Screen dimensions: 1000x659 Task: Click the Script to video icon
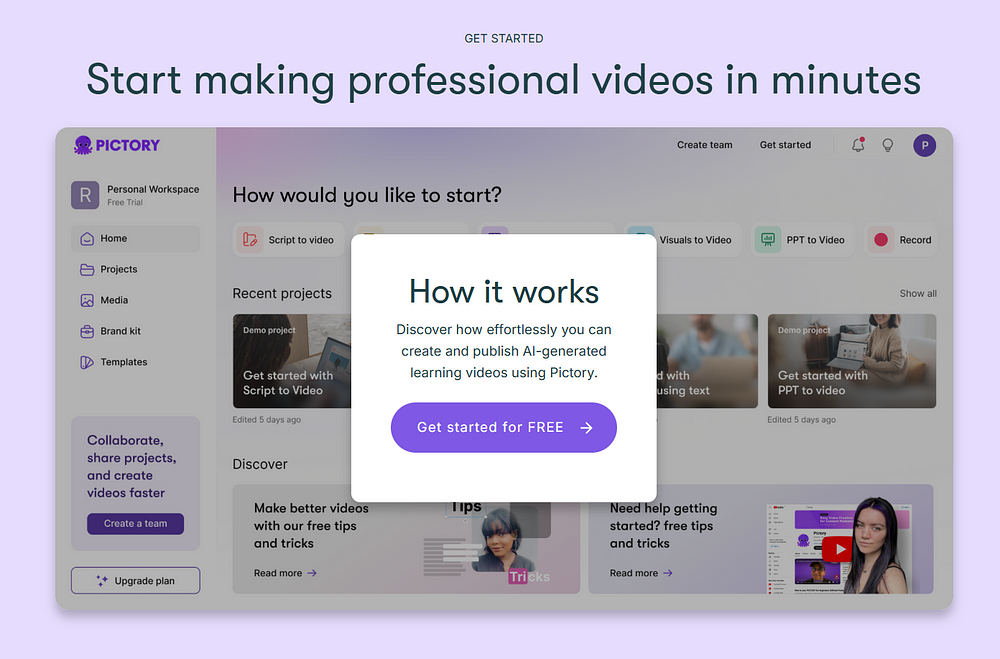pyautogui.click(x=250, y=240)
